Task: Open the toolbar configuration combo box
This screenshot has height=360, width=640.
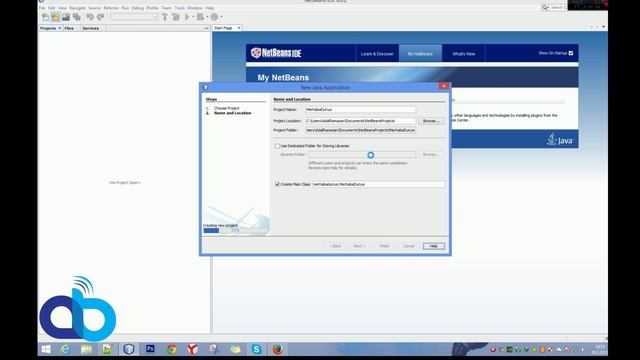Action: (x=134, y=17)
